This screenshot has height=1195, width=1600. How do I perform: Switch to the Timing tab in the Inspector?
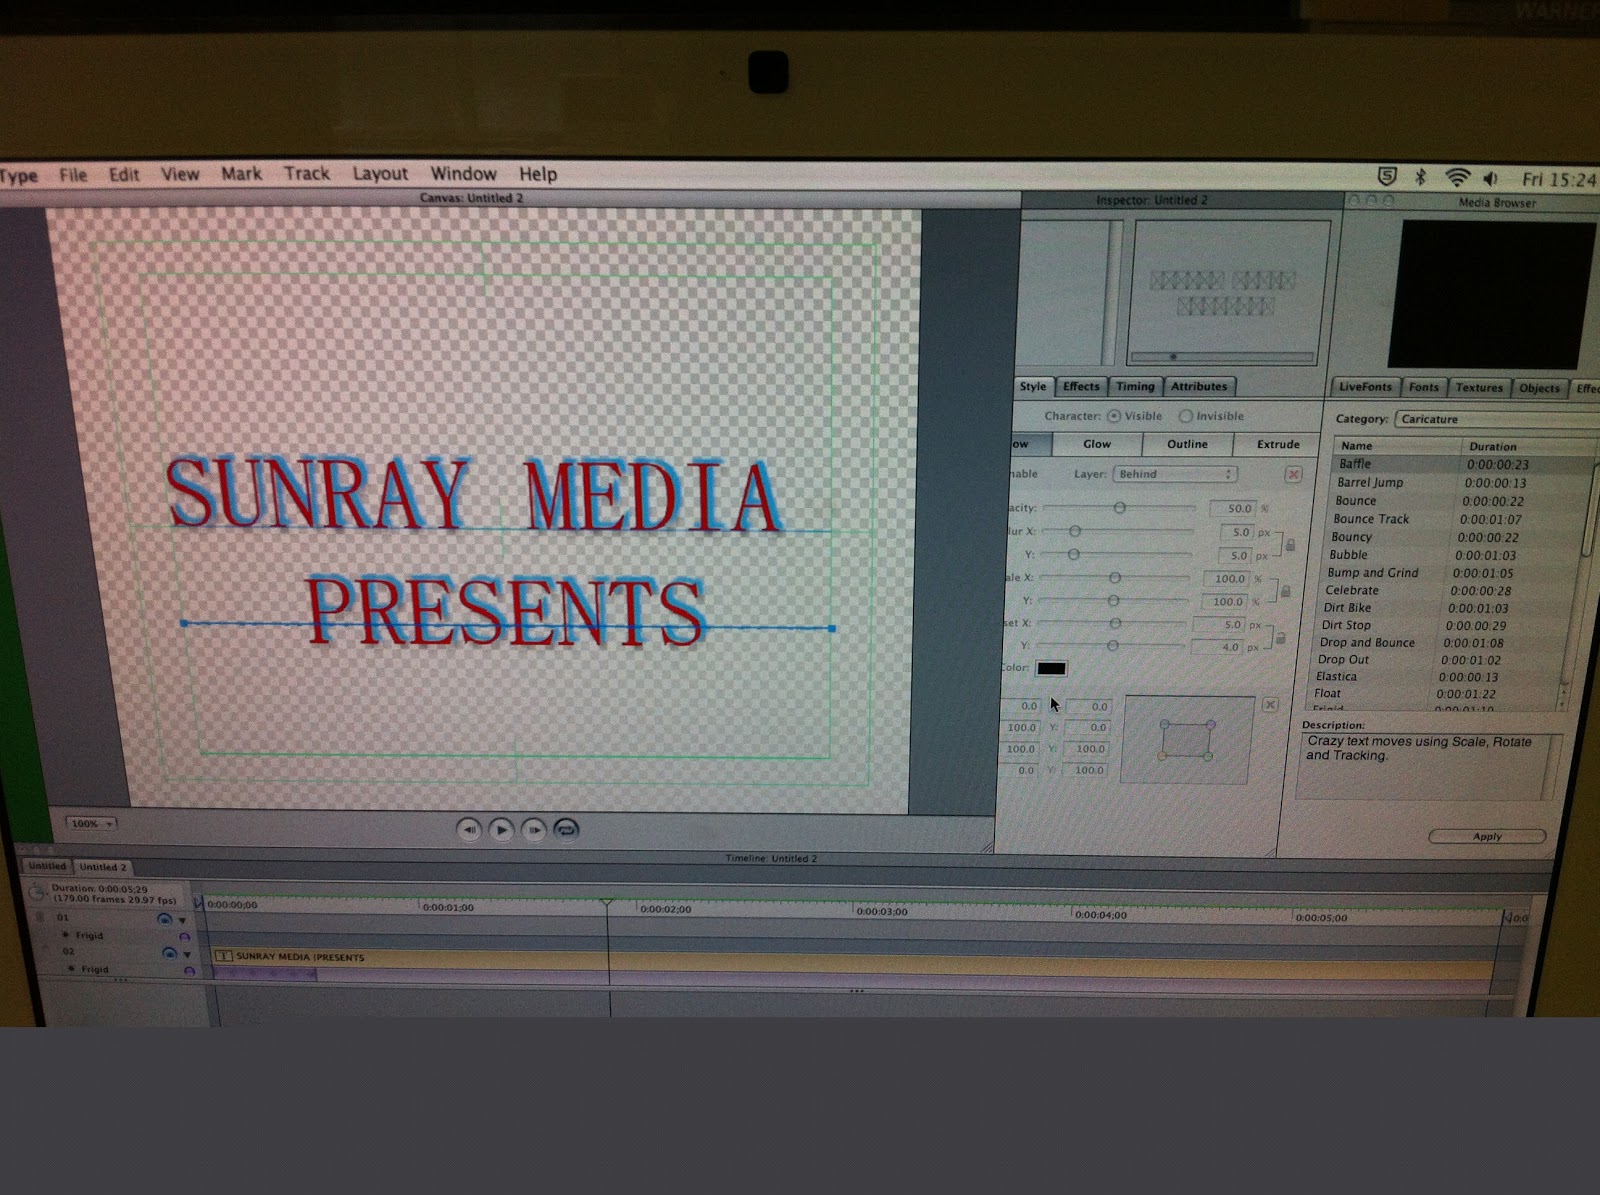[x=1135, y=386]
